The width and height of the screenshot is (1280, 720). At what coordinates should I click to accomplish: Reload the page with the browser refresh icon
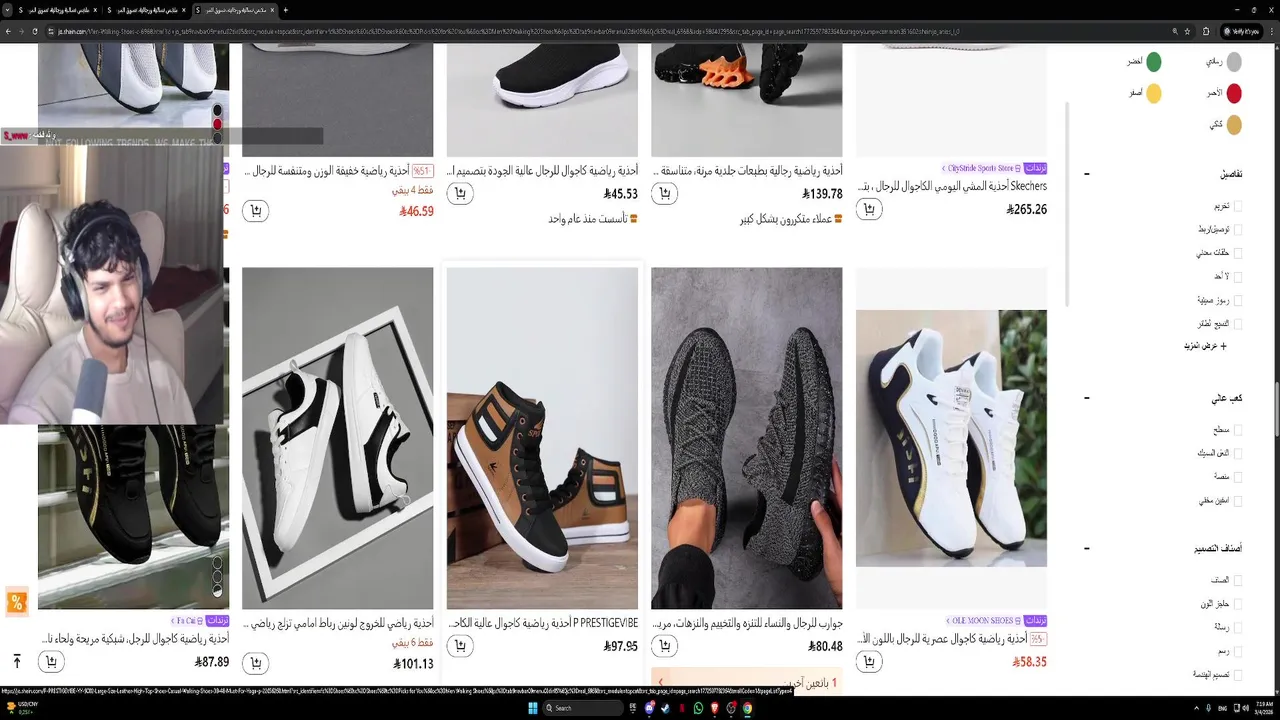pyautogui.click(x=36, y=31)
